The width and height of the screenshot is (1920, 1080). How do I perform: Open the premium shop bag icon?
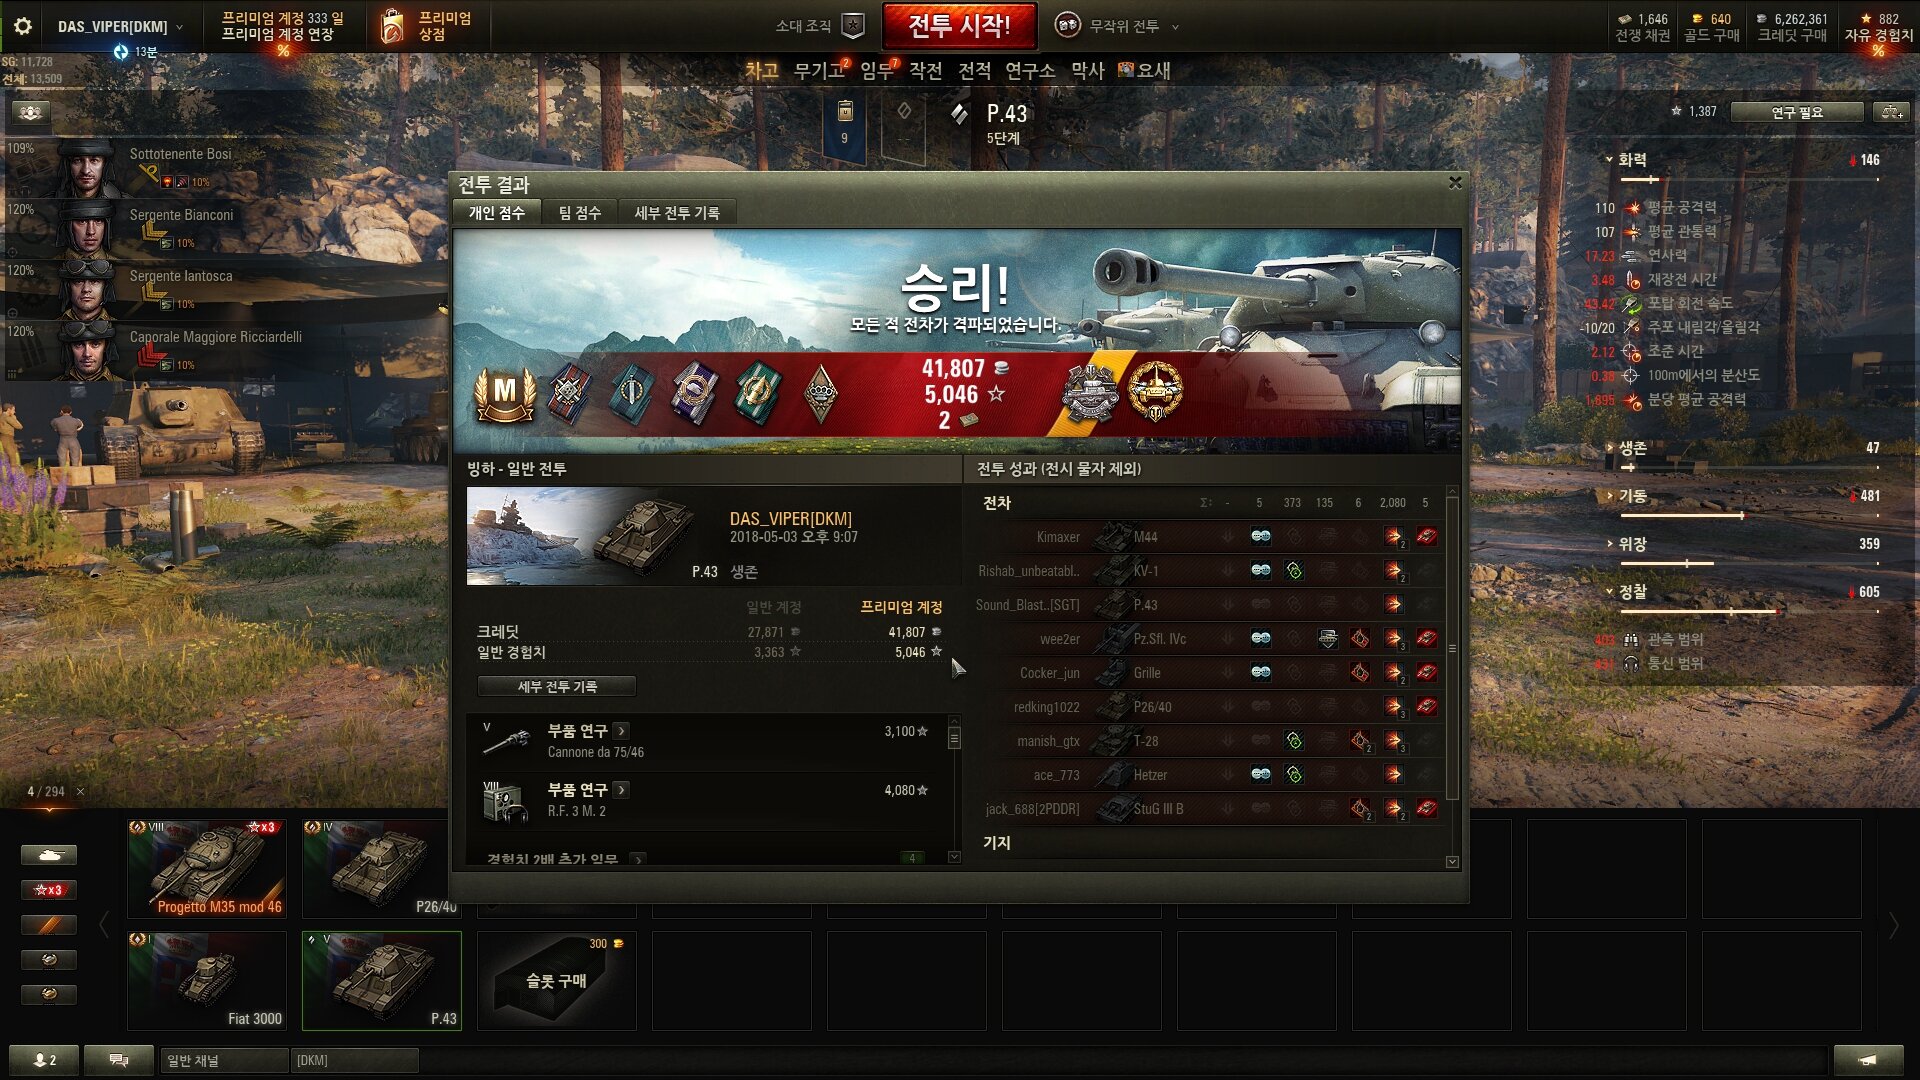(392, 27)
